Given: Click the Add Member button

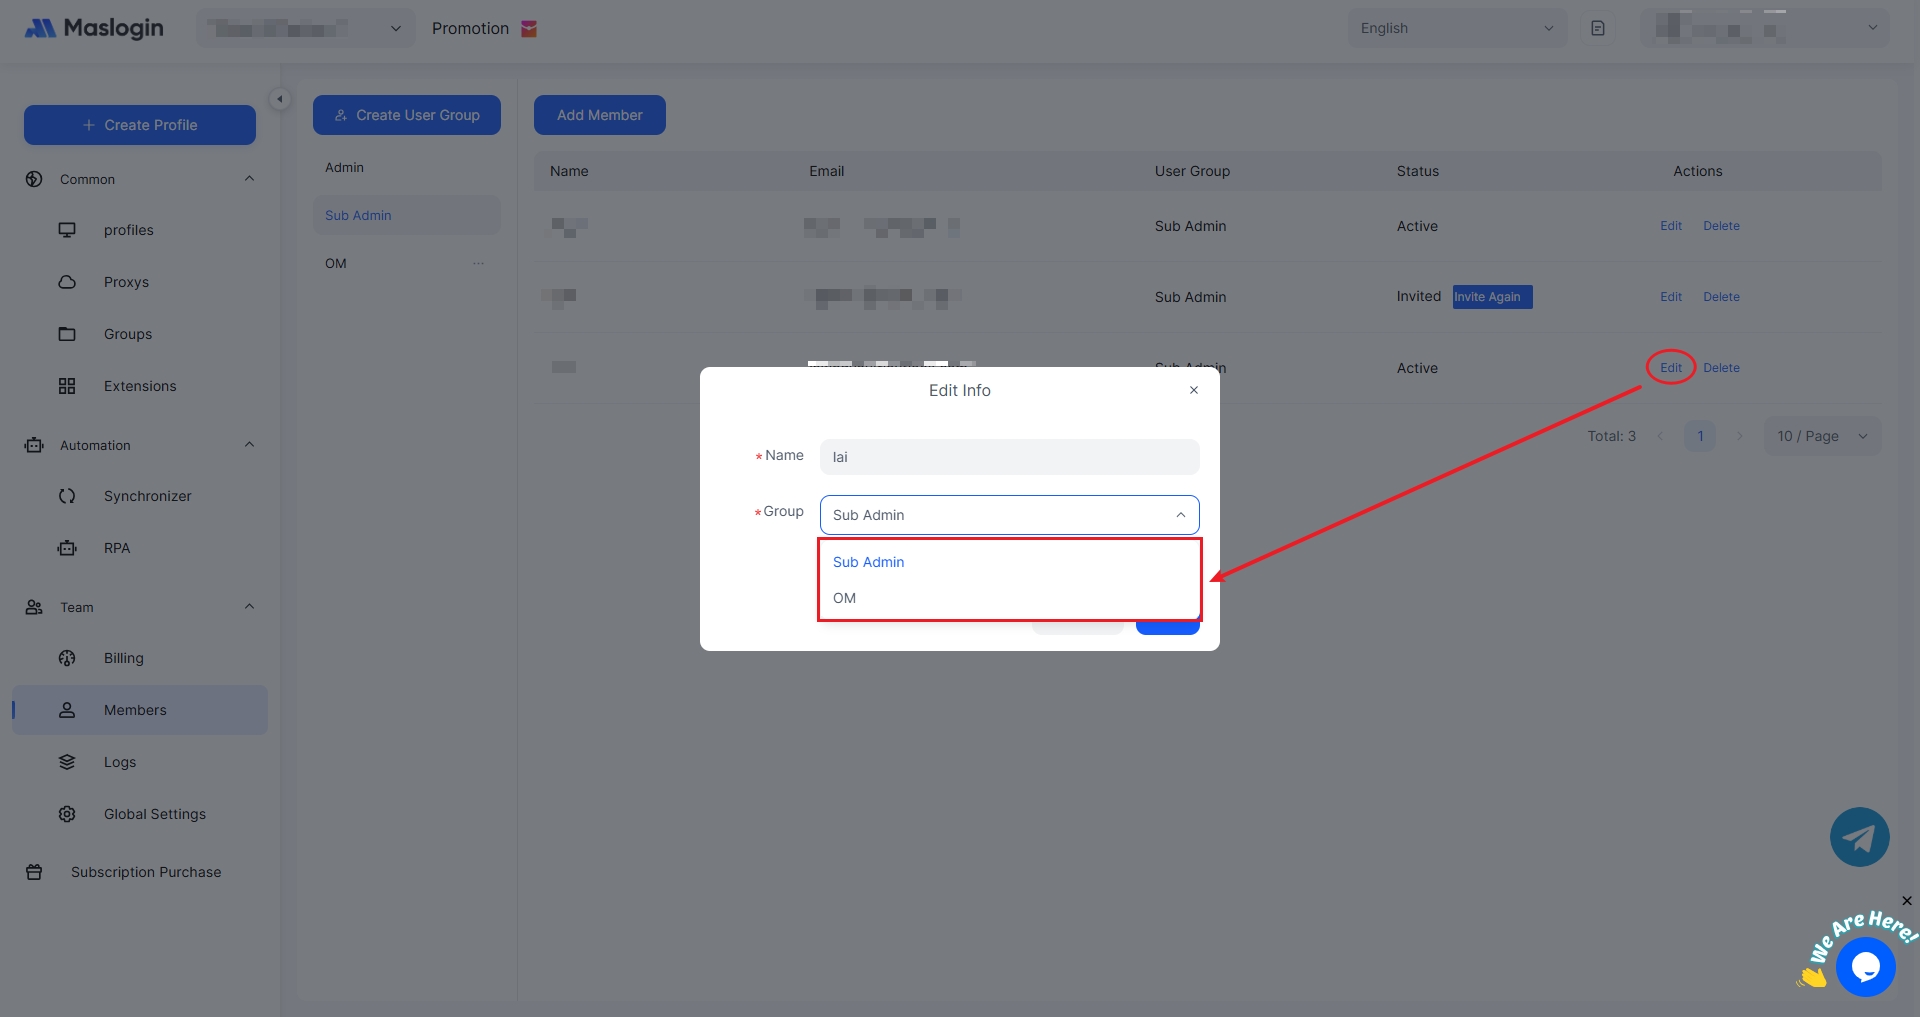Looking at the screenshot, I should coord(599,115).
